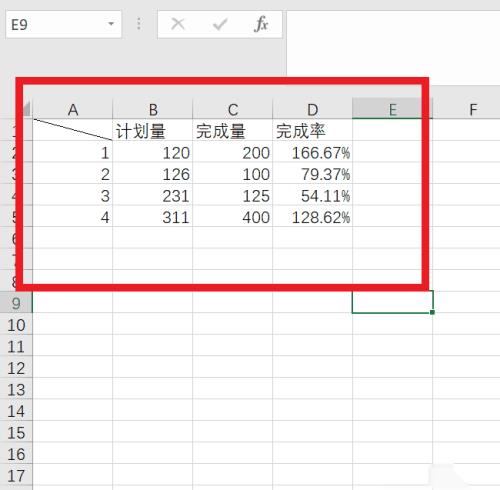Select row 16 header
Image resolution: width=500 pixels, height=490 pixels.
(x=16, y=453)
